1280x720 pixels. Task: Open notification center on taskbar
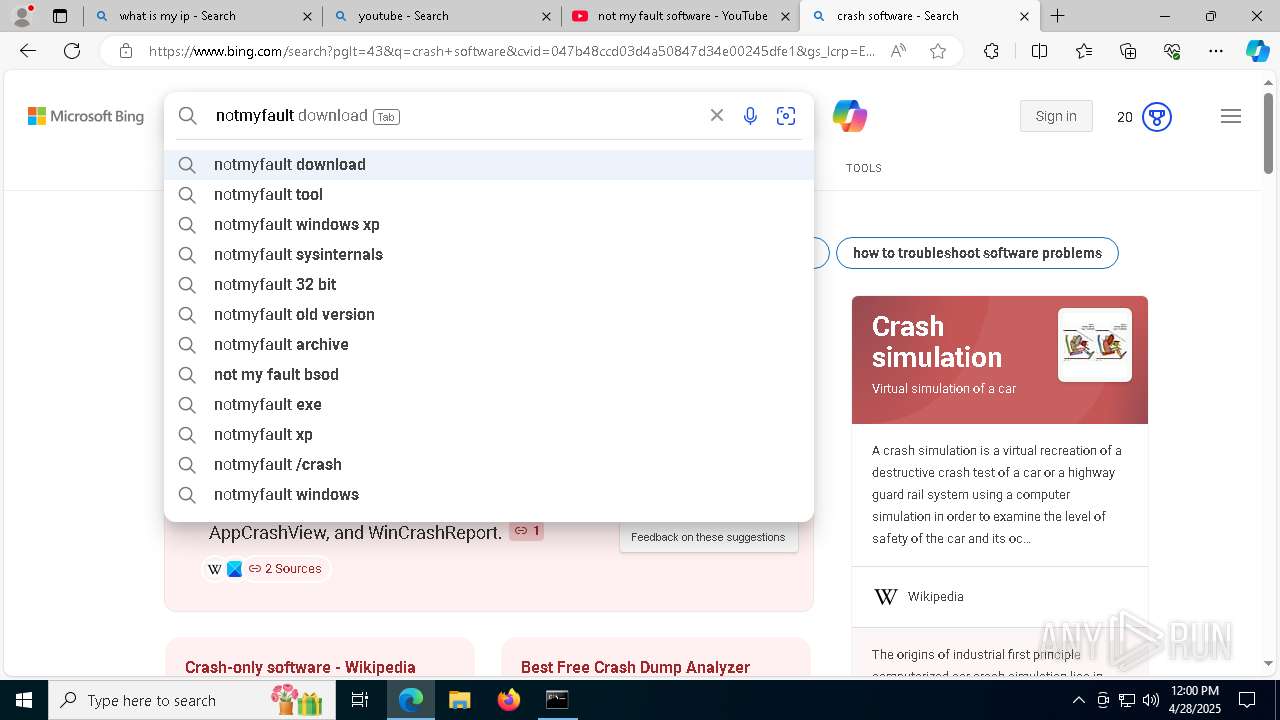[1247, 700]
